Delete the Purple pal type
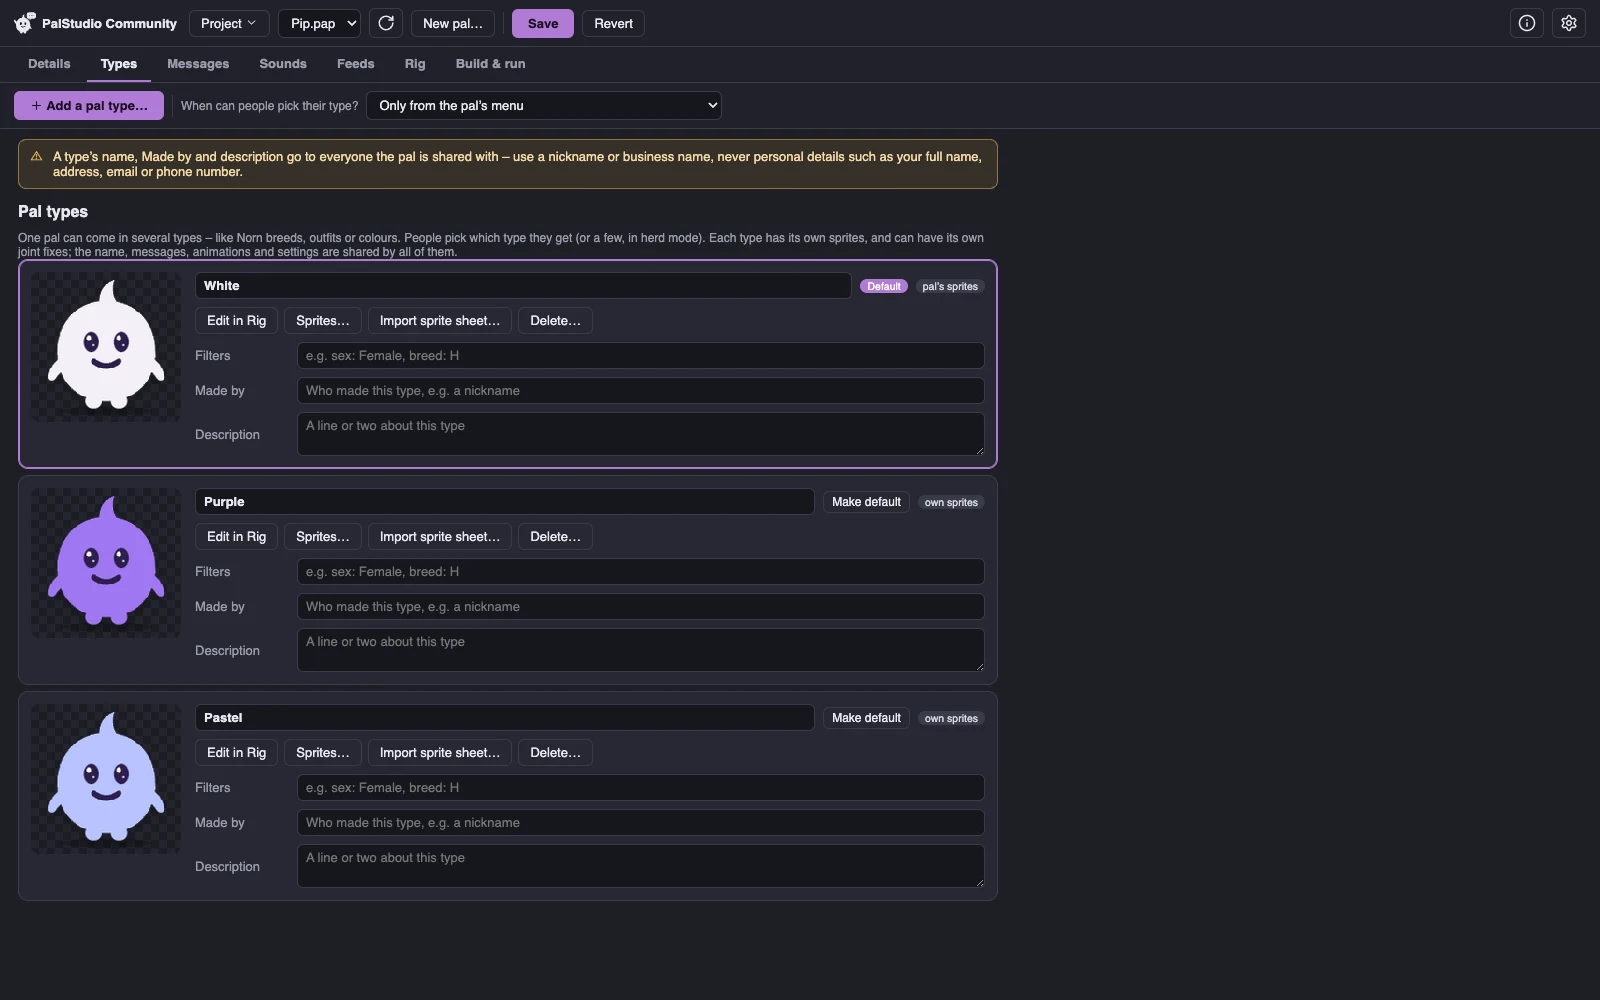This screenshot has width=1600, height=1000. click(x=555, y=537)
